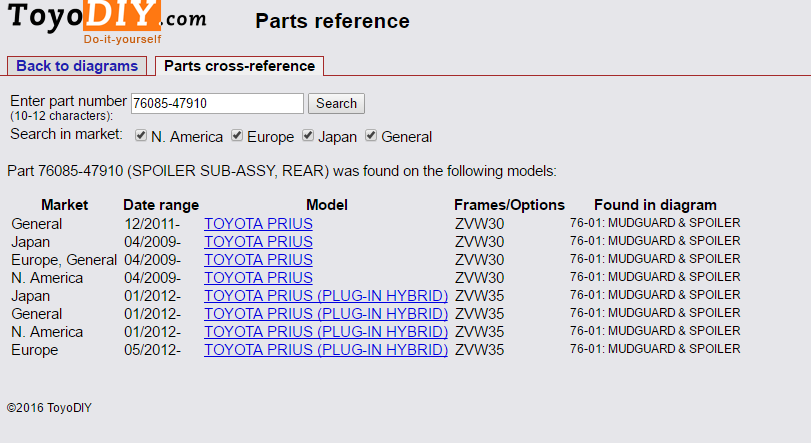Click the Europe, General market cell
This screenshot has width=811, height=443.
[x=64, y=260]
